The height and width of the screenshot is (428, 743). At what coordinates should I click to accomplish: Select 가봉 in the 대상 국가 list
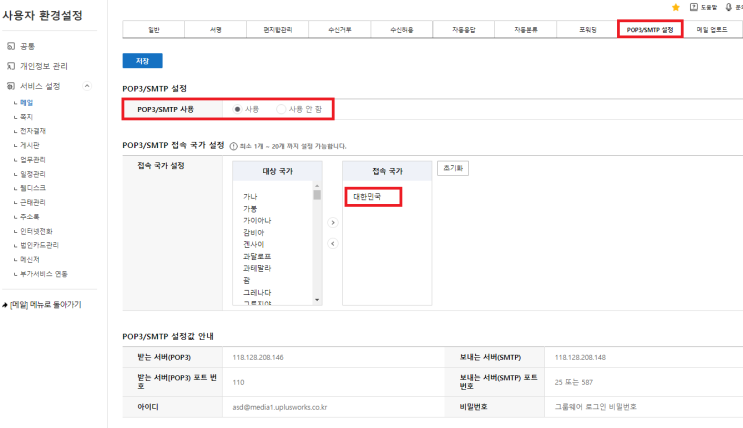(x=250, y=209)
